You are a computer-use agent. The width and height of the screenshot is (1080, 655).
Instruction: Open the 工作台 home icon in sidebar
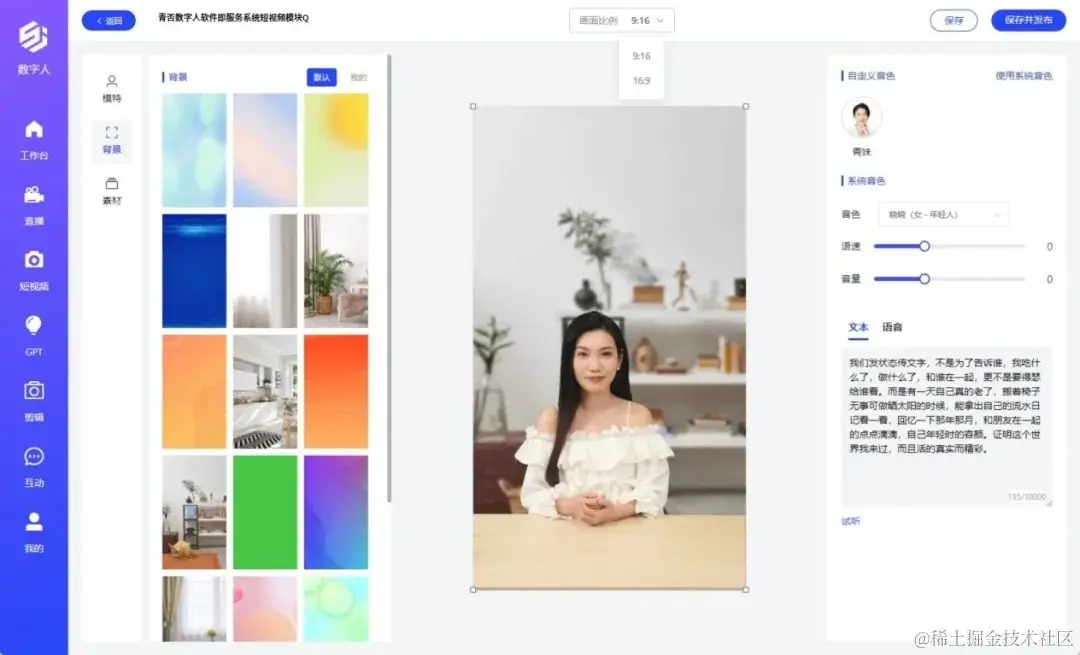34,129
